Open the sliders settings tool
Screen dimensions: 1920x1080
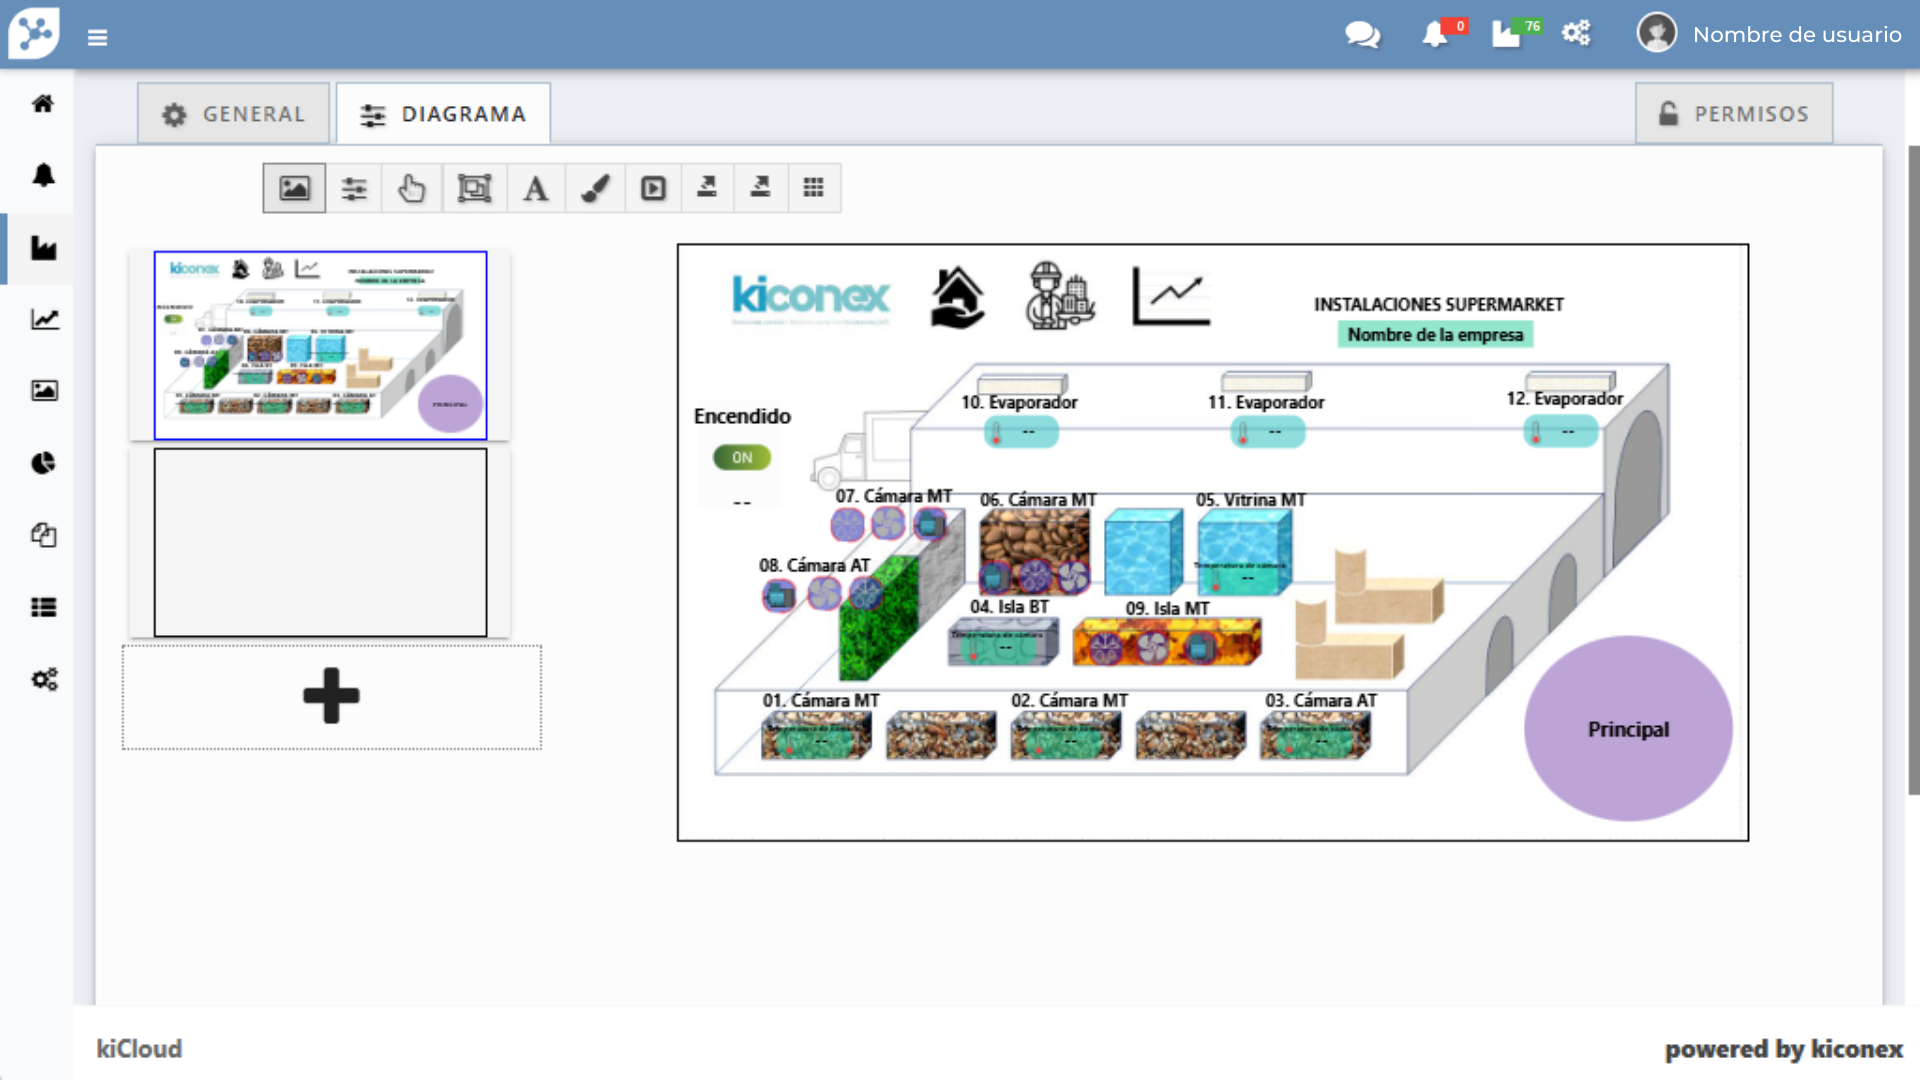pyautogui.click(x=354, y=188)
